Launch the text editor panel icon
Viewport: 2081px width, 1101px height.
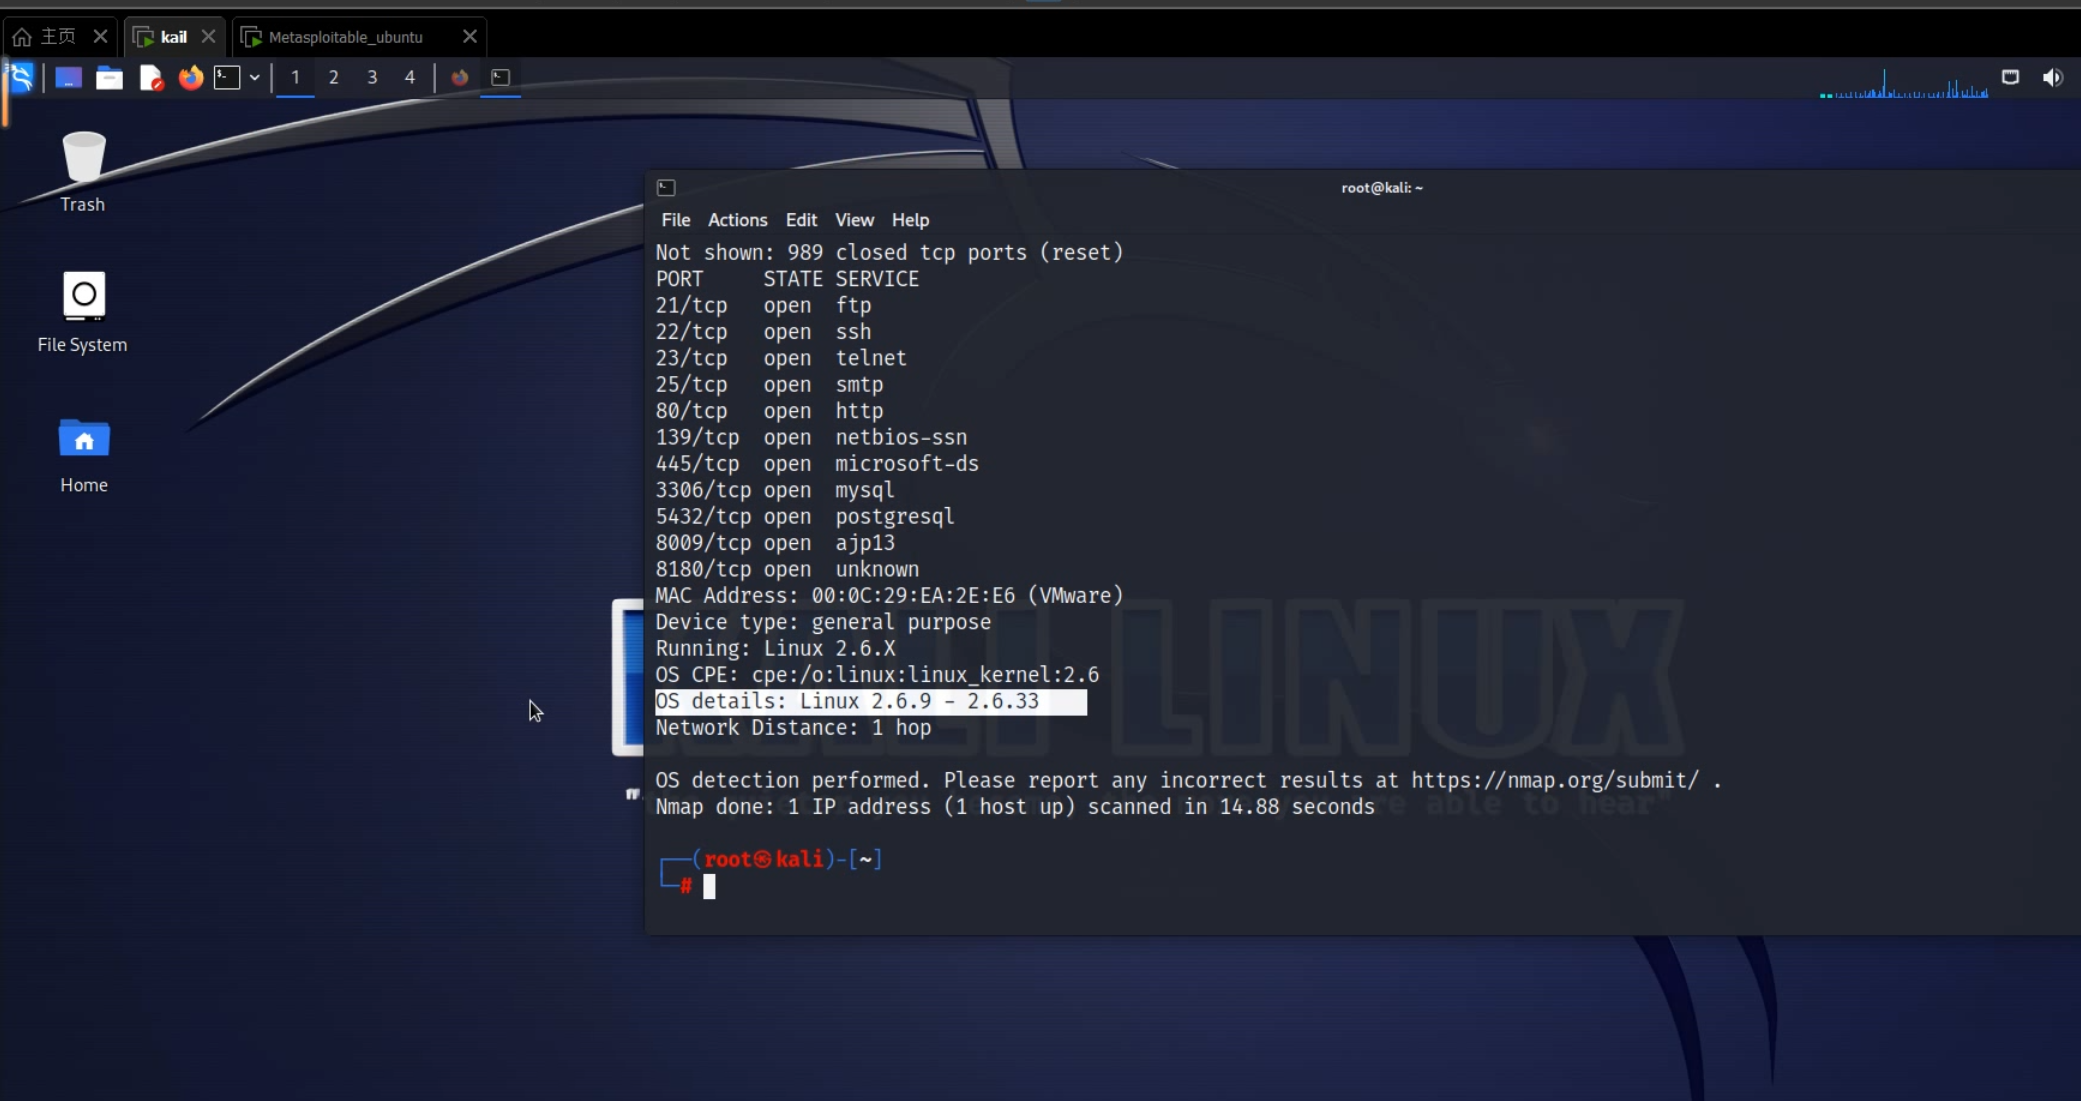pyautogui.click(x=150, y=78)
